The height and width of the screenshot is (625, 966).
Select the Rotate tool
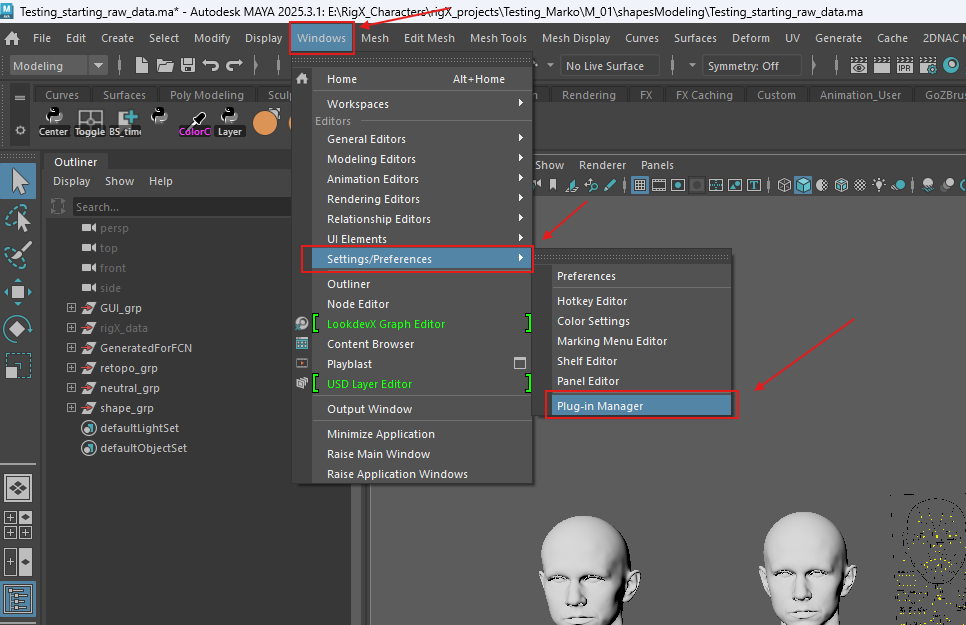[x=18, y=329]
